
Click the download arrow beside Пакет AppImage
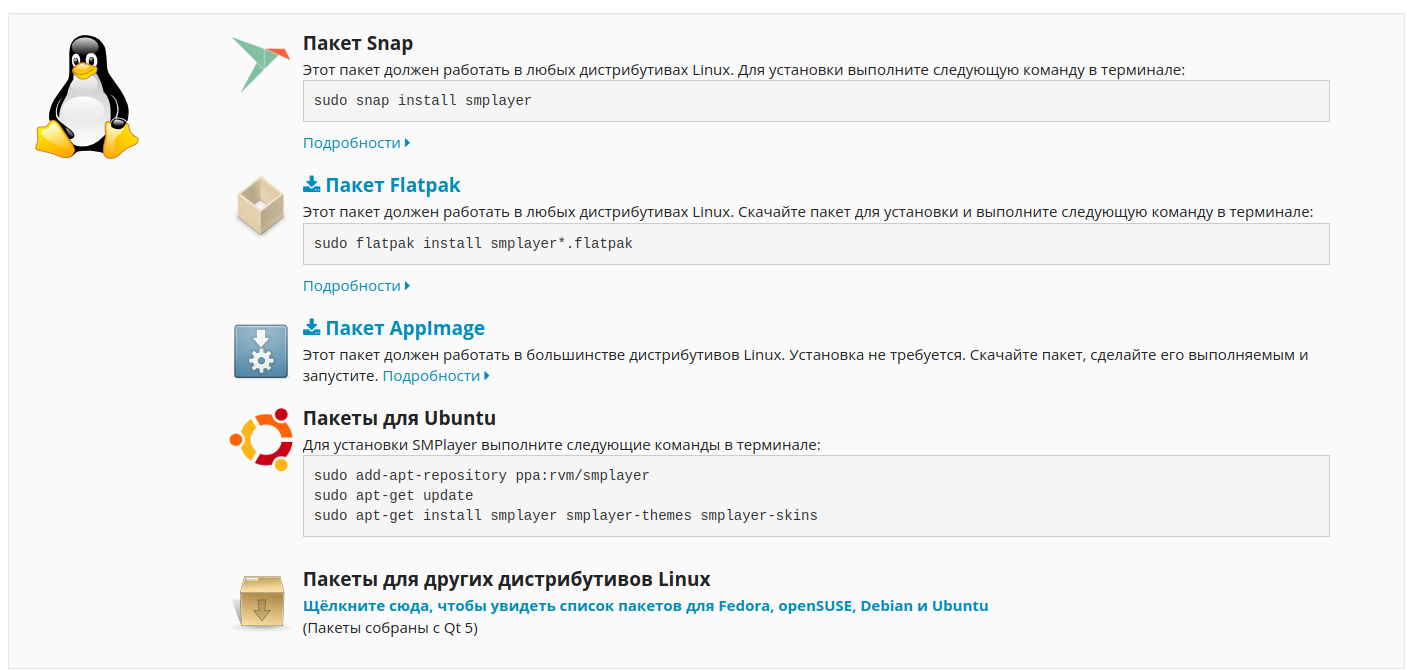point(312,328)
